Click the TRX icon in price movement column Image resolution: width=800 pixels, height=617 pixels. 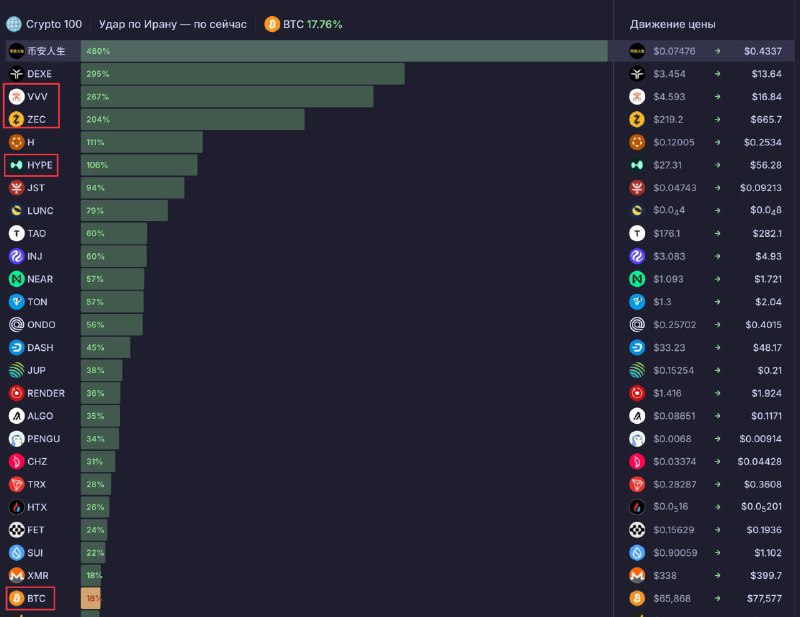637,484
